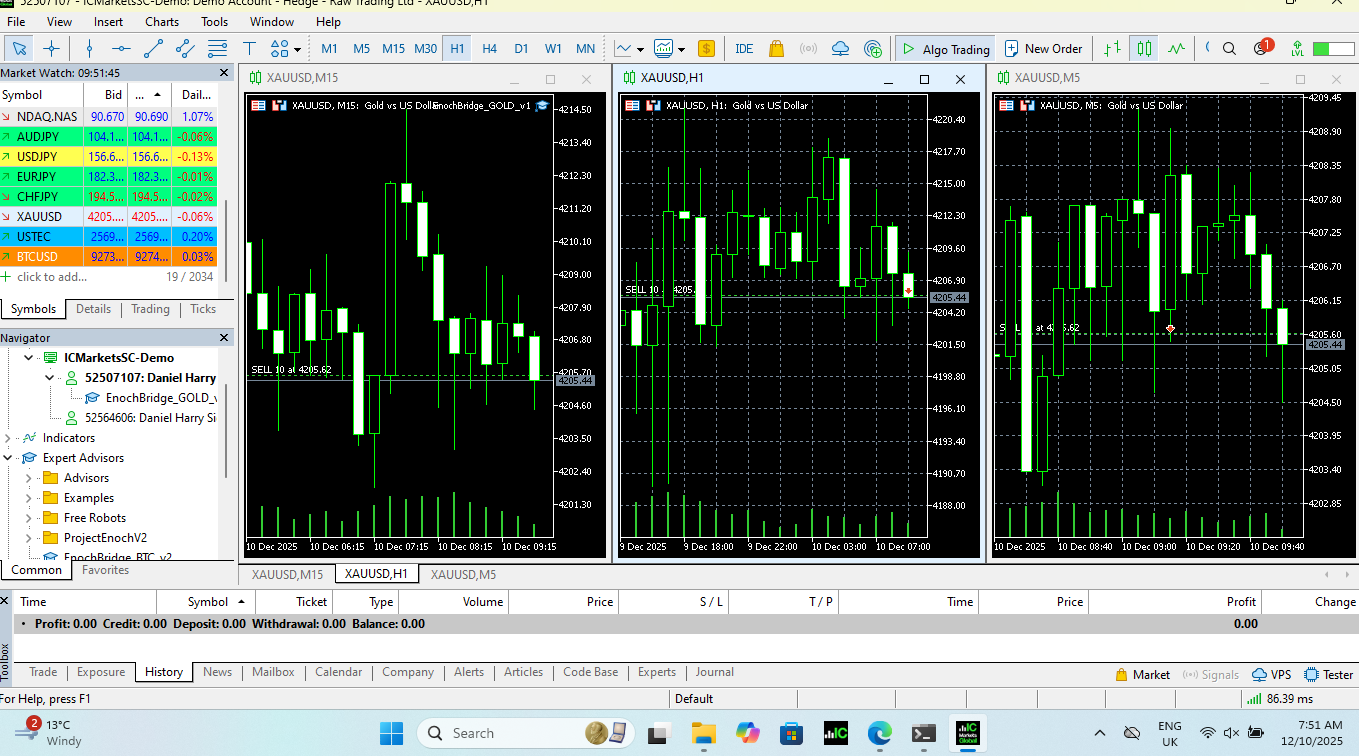Switch timeframe to H4
This screenshot has height=756, width=1359.
(x=489, y=48)
